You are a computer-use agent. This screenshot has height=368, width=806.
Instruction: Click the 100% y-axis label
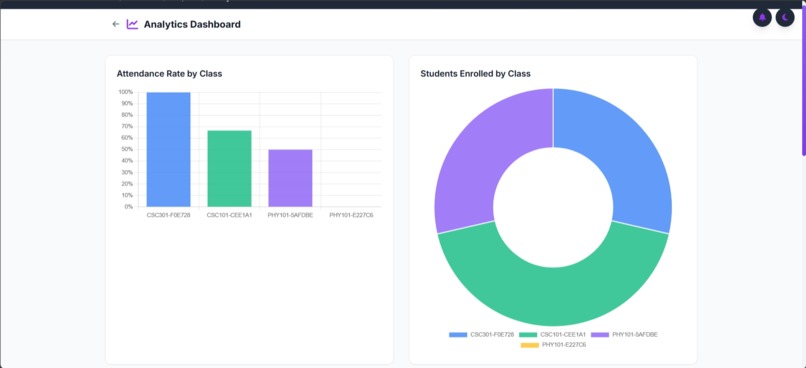(125, 92)
